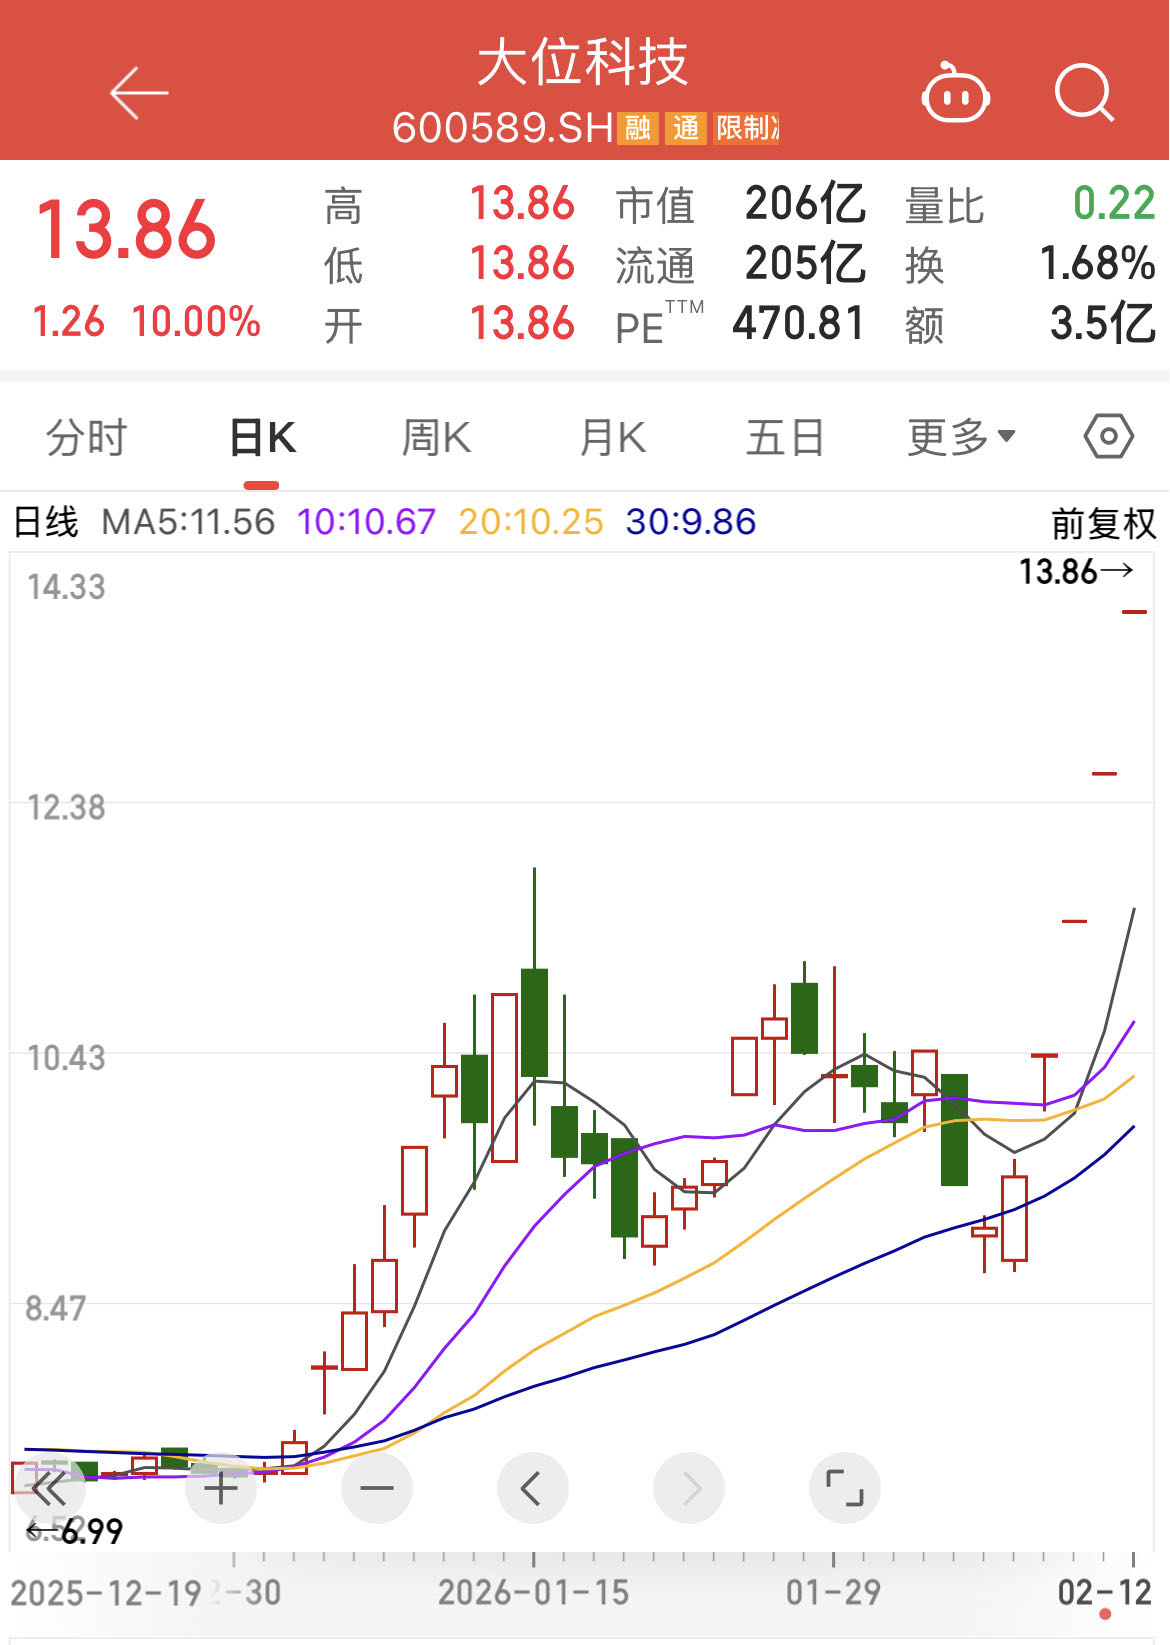
Task: Move chart to next candle
Action: pos(689,1488)
